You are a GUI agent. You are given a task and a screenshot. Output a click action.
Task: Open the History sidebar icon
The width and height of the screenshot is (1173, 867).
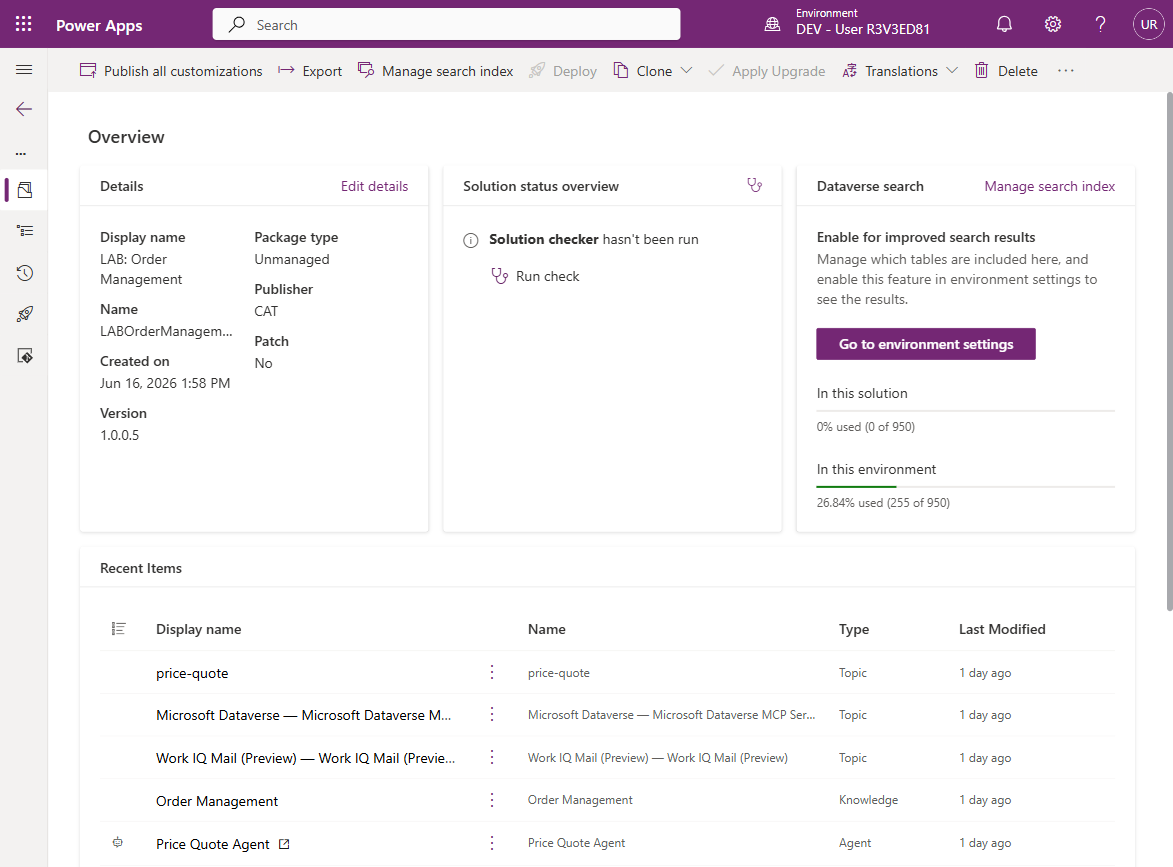coord(25,273)
